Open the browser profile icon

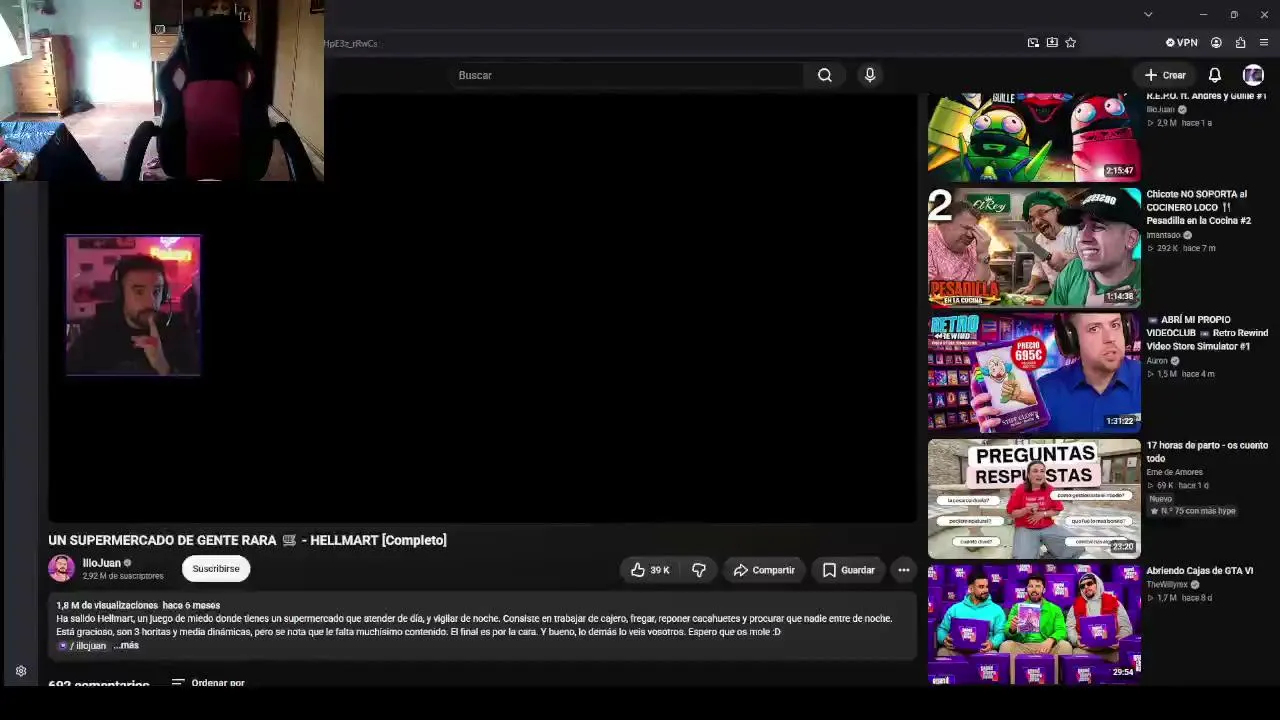pos(1216,43)
